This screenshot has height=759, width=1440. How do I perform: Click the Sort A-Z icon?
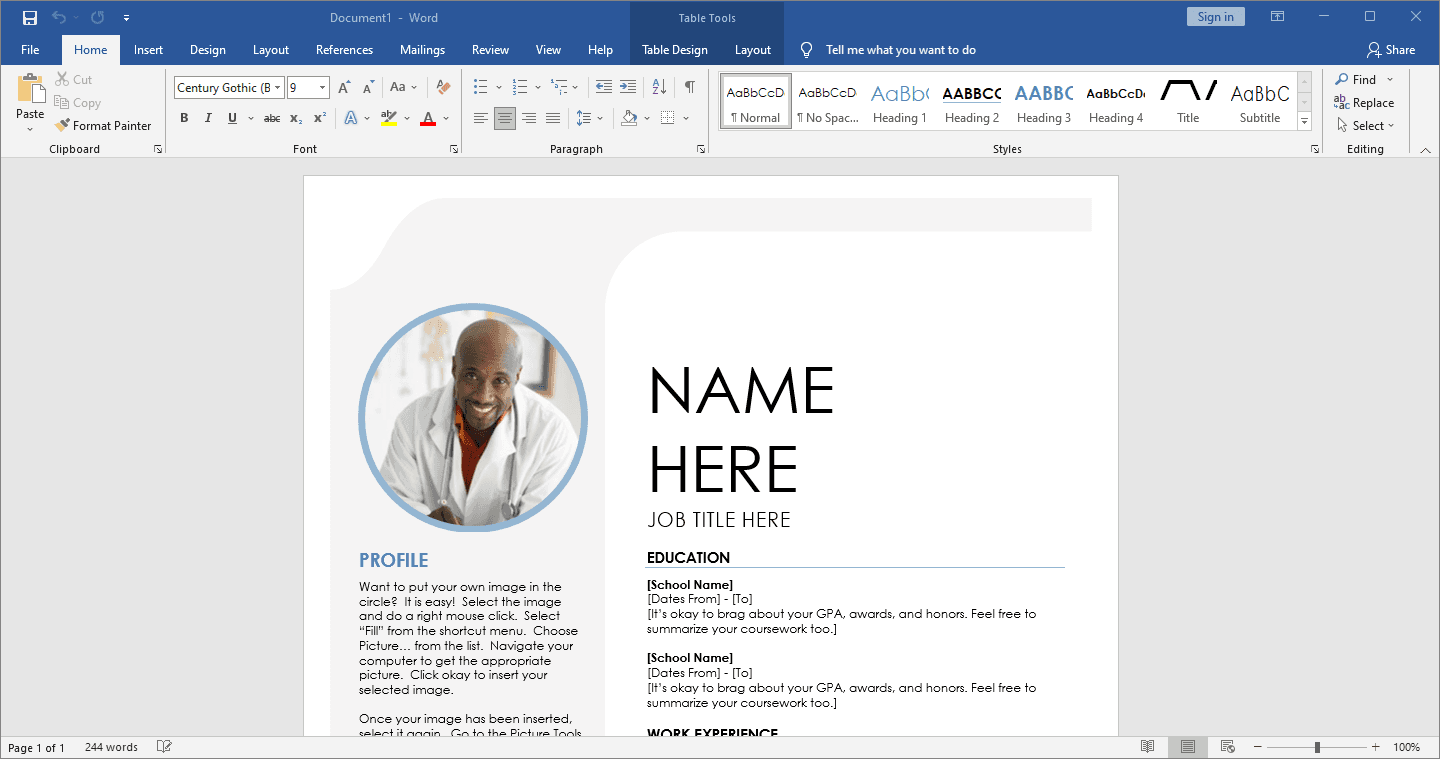coord(659,87)
